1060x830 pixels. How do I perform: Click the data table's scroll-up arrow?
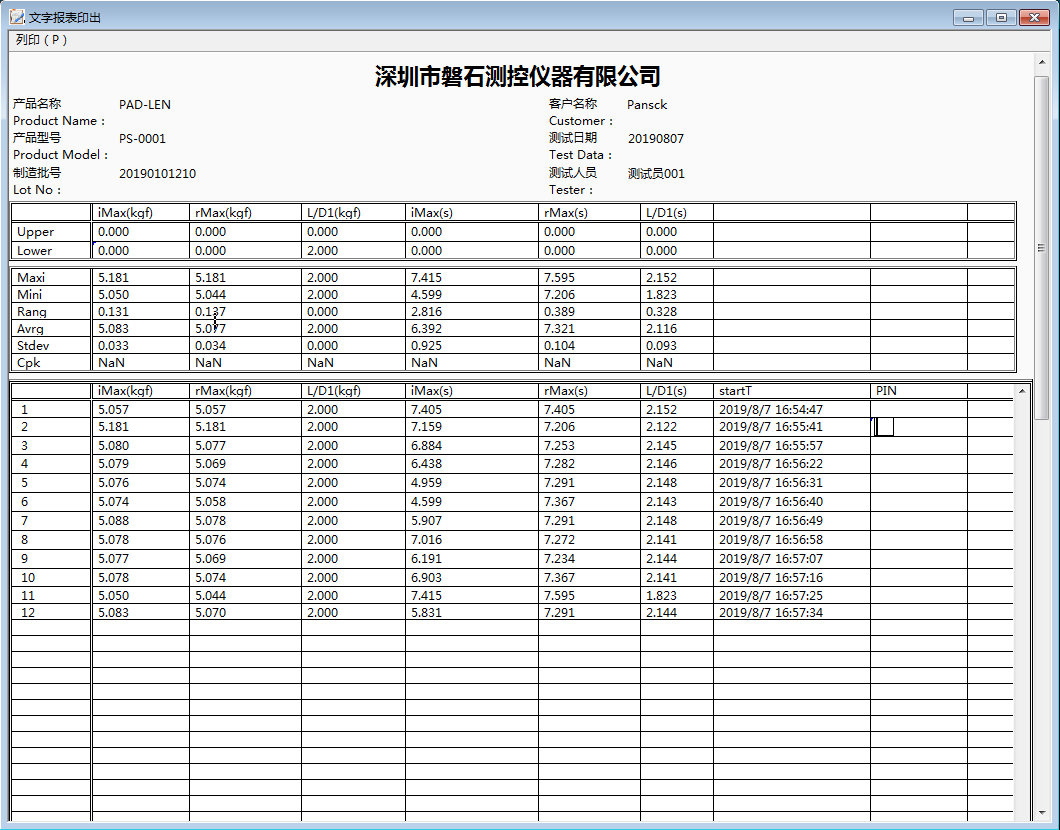coord(1021,392)
